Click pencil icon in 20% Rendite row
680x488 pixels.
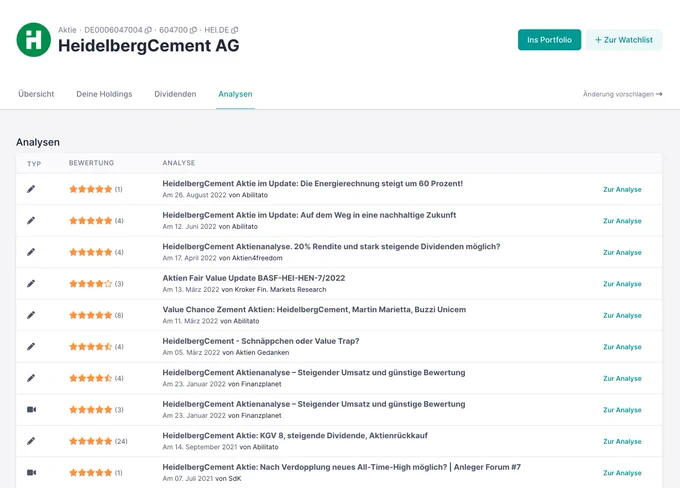point(31,252)
